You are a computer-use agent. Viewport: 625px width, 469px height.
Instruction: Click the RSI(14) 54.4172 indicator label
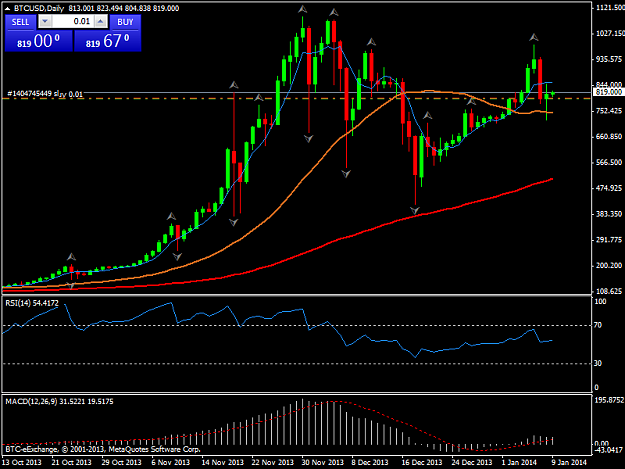(x=32, y=303)
